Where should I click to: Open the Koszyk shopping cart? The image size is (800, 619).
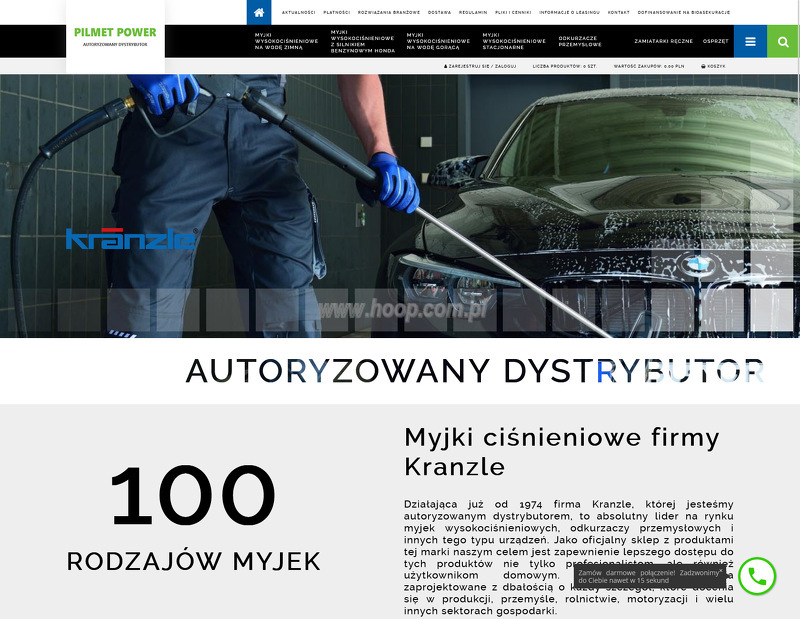pos(713,66)
